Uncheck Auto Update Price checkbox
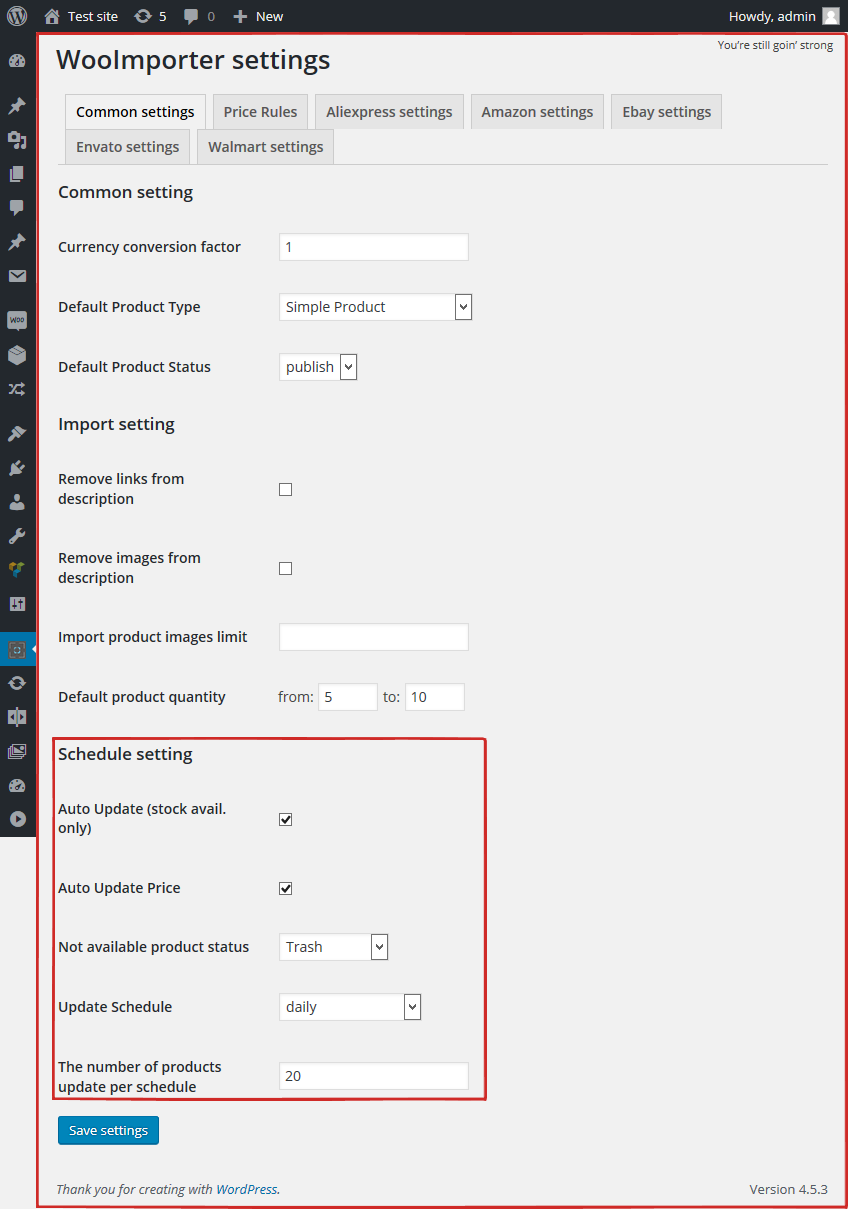This screenshot has height=1209, width=848. pyautogui.click(x=285, y=888)
